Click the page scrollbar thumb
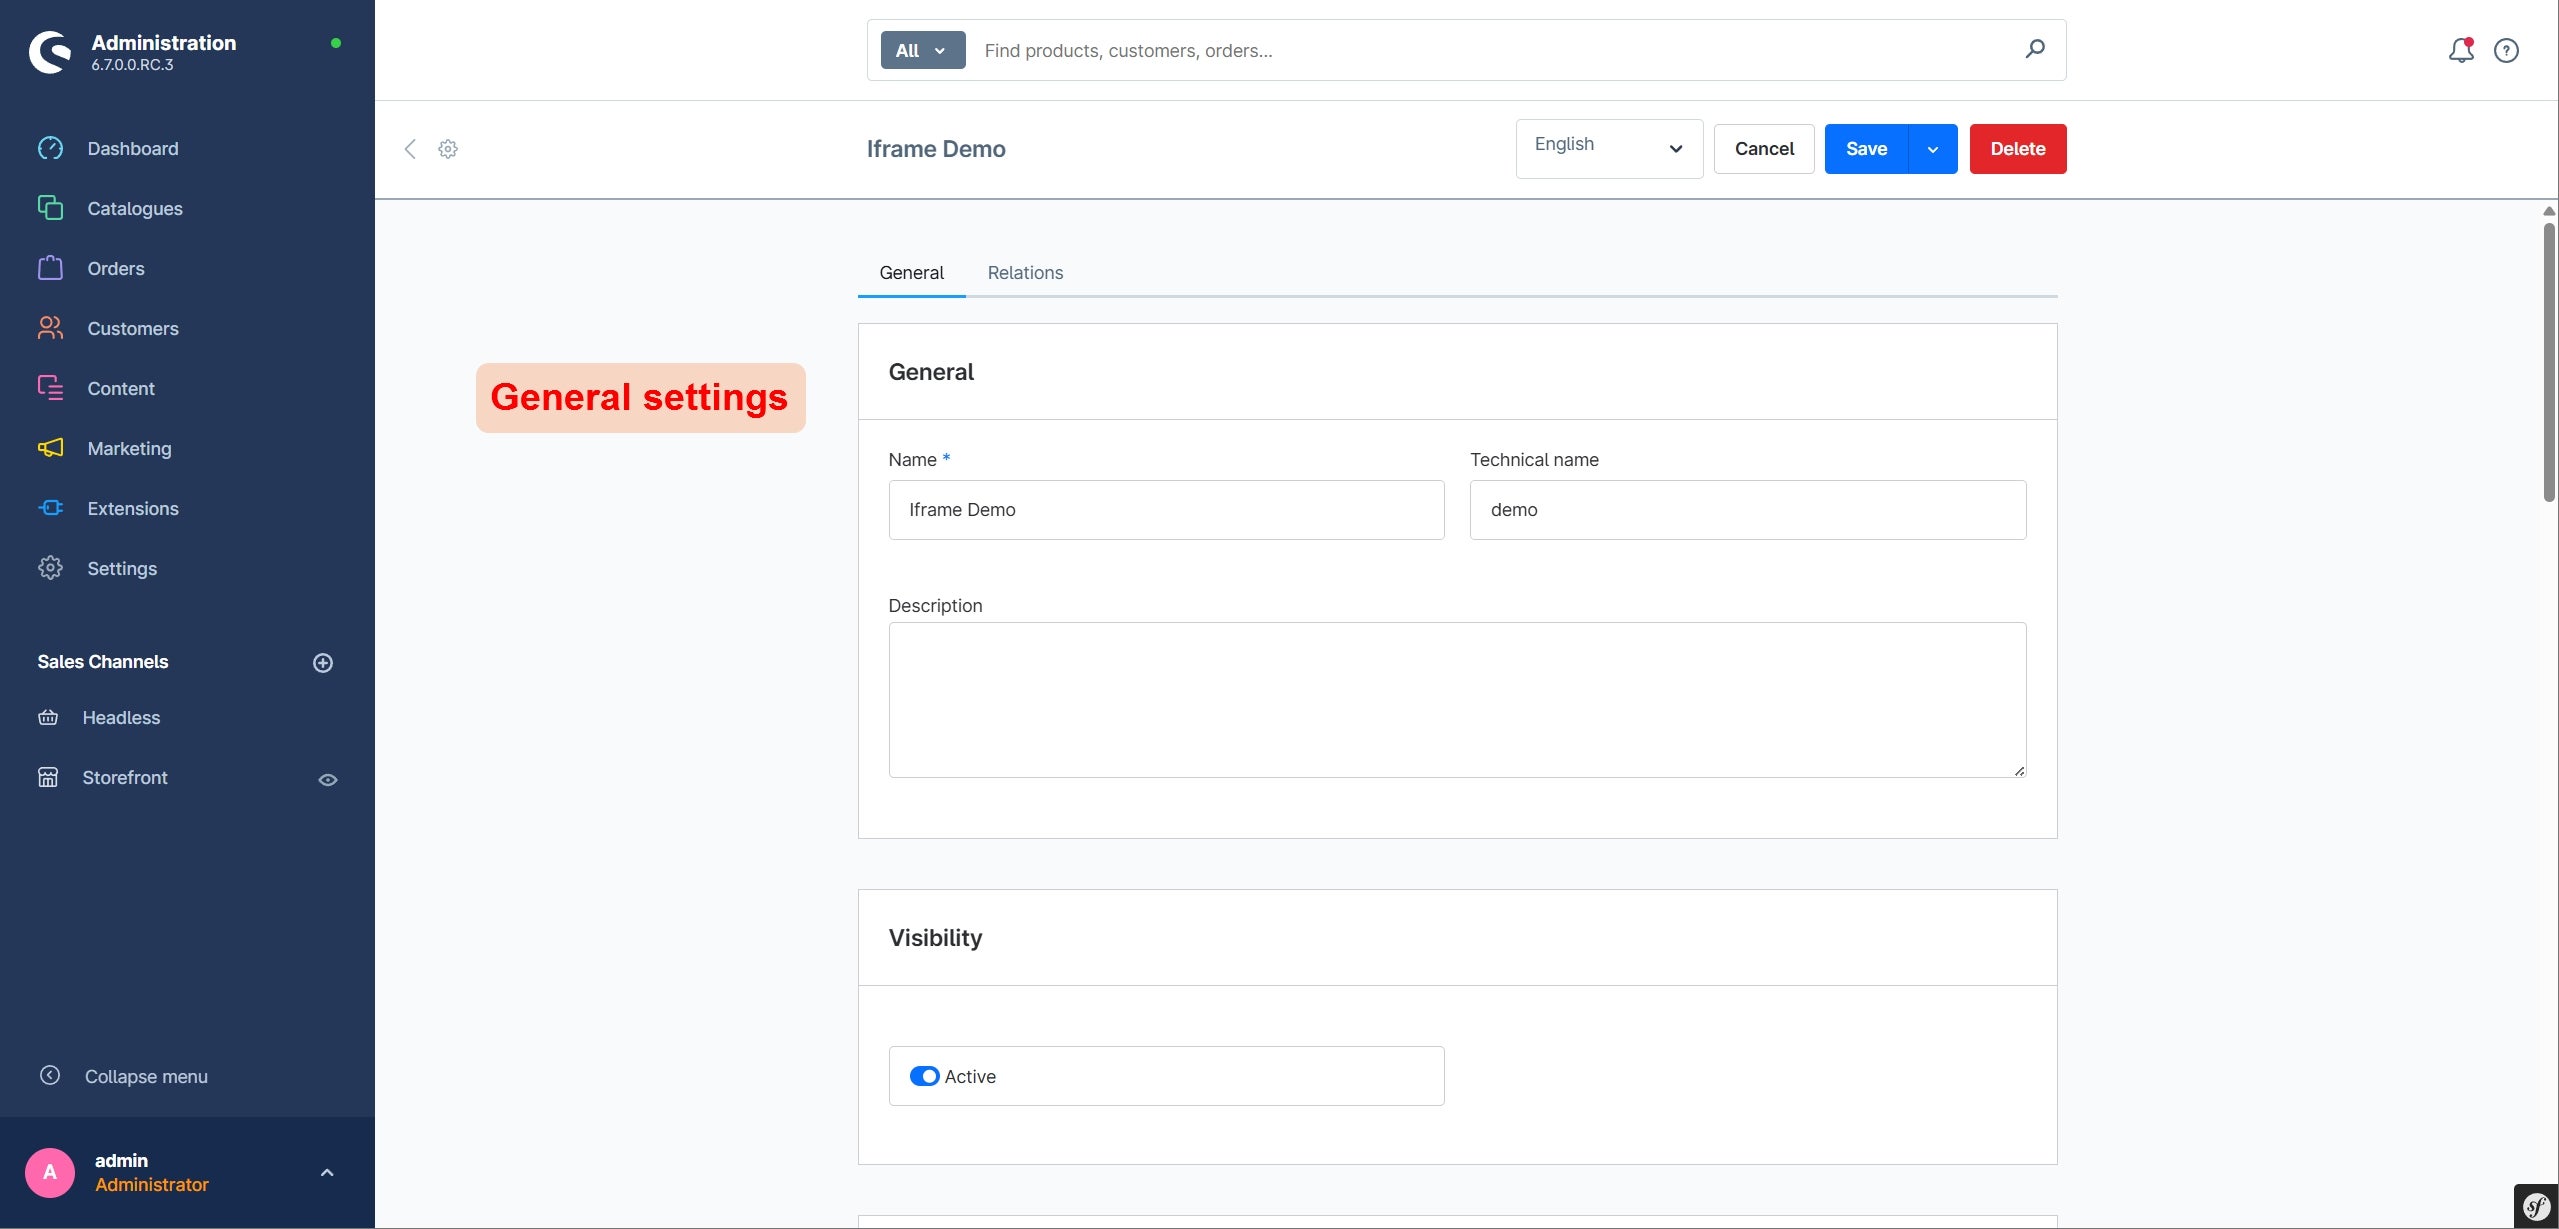Viewport: 2559px width, 1229px height. 2549,362
